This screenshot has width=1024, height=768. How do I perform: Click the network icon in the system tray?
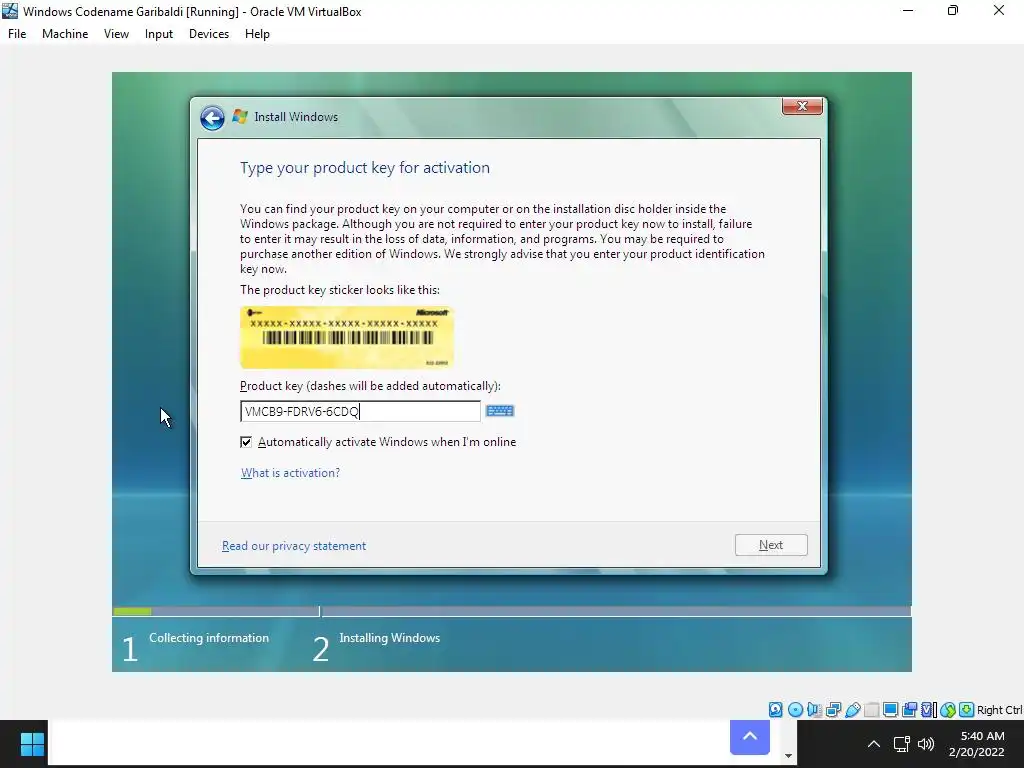tap(902, 744)
